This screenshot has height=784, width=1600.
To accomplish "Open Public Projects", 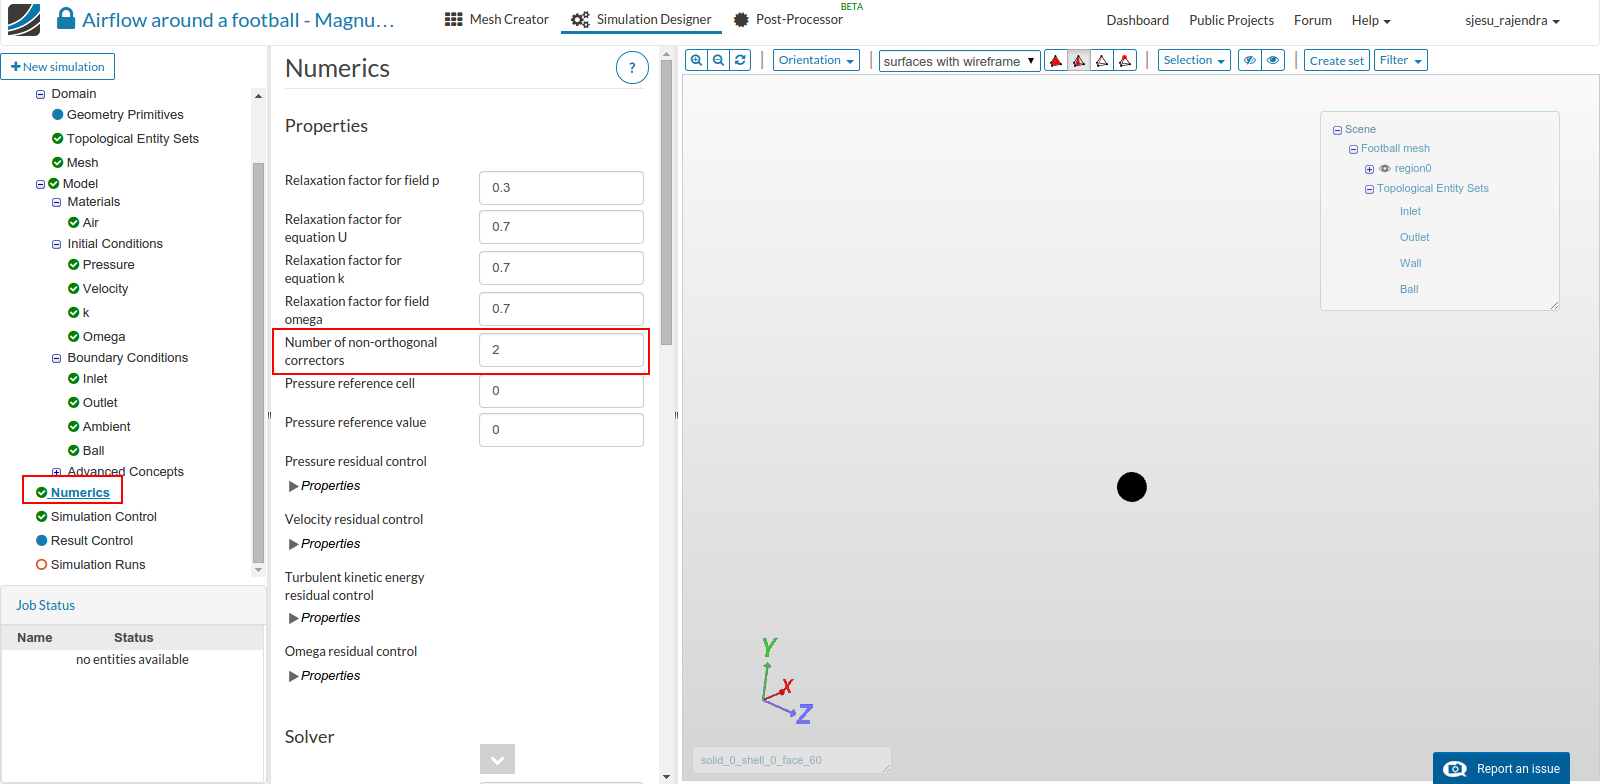I will pyautogui.click(x=1231, y=20).
